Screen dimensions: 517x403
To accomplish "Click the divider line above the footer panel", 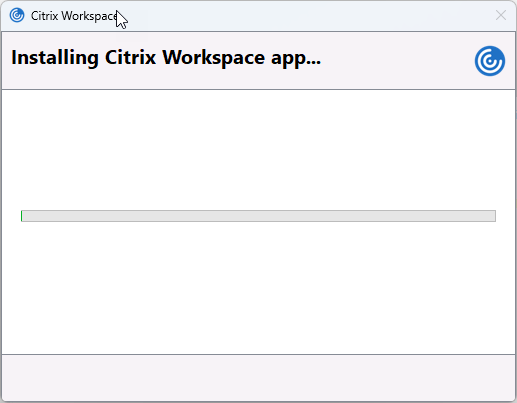I will click(258, 354).
